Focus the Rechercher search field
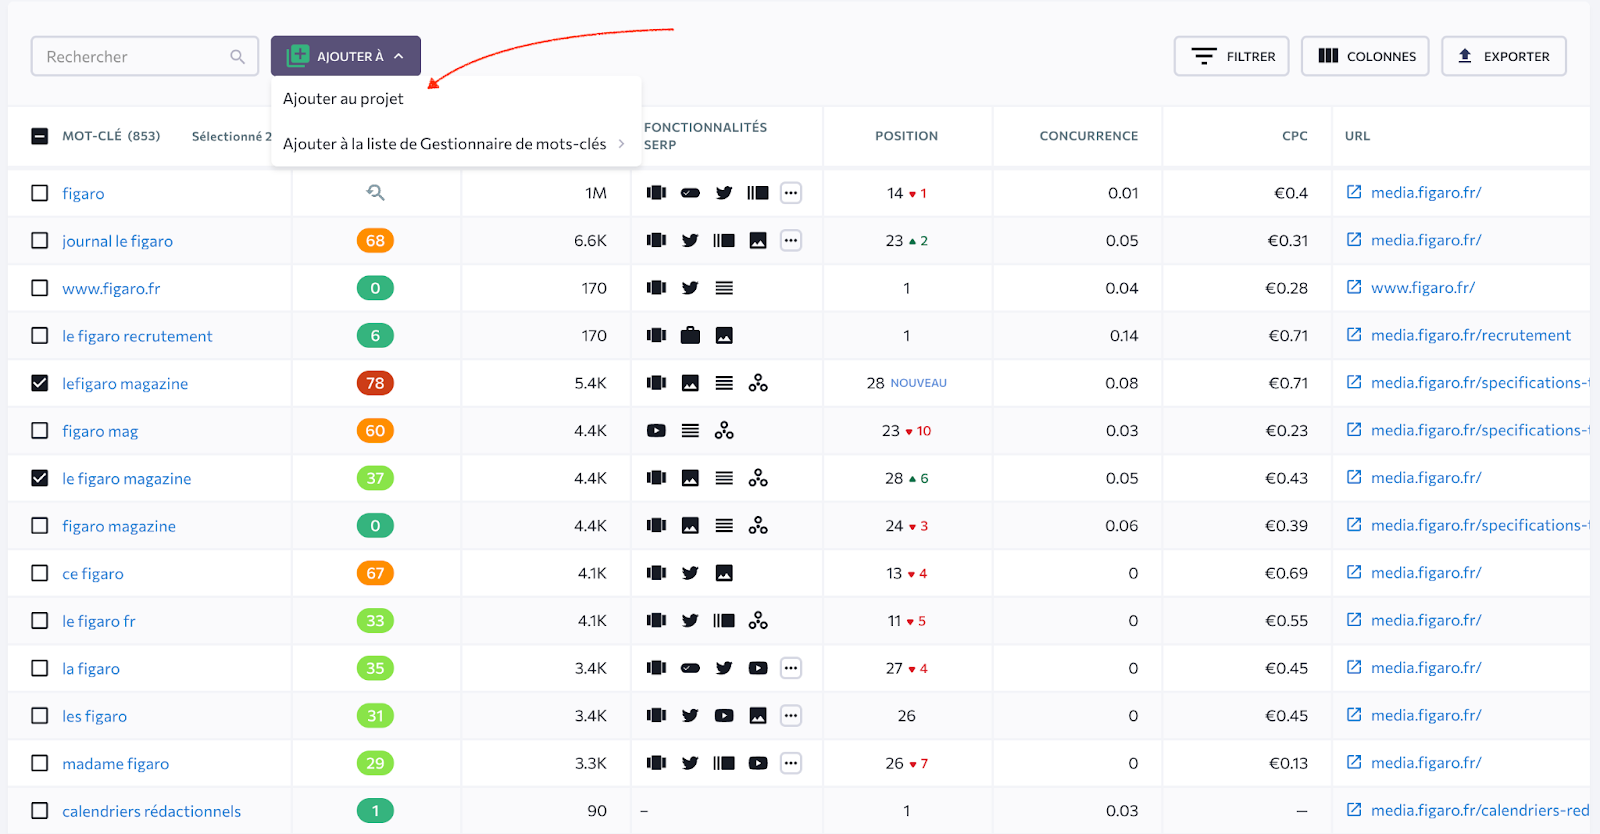This screenshot has height=834, width=1600. [145, 57]
